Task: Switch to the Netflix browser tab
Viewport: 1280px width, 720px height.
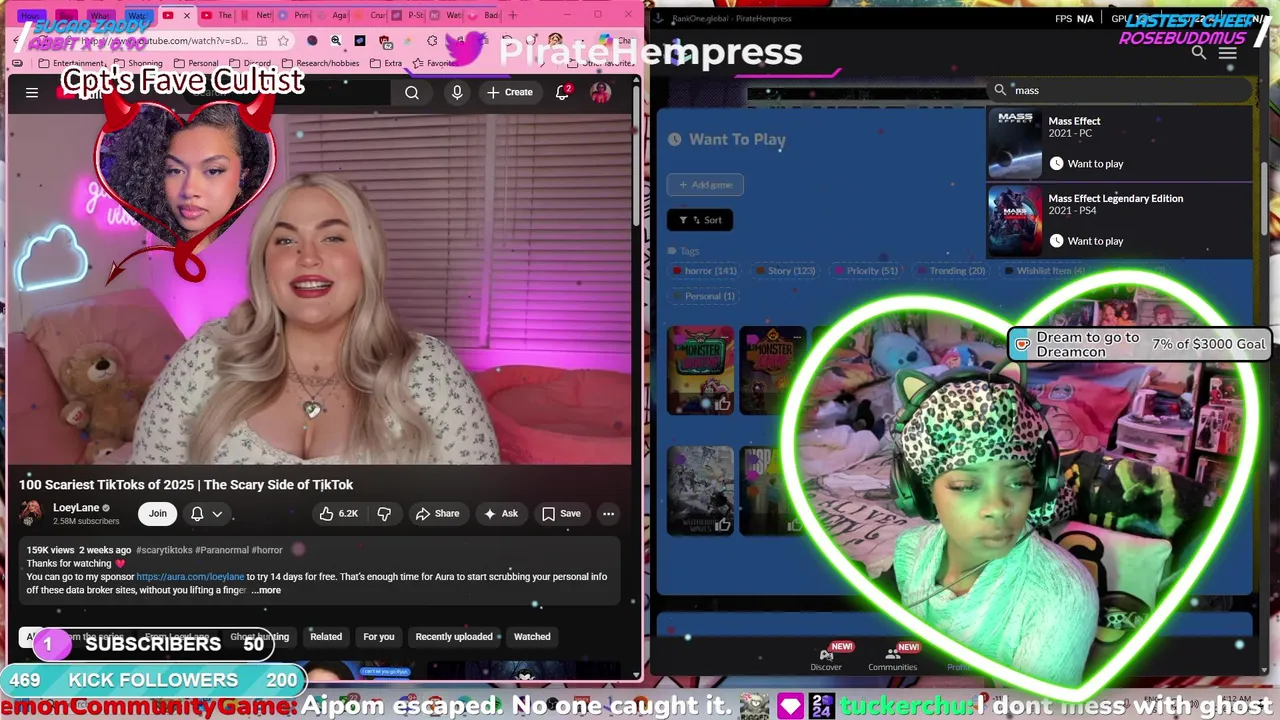Action: point(257,15)
